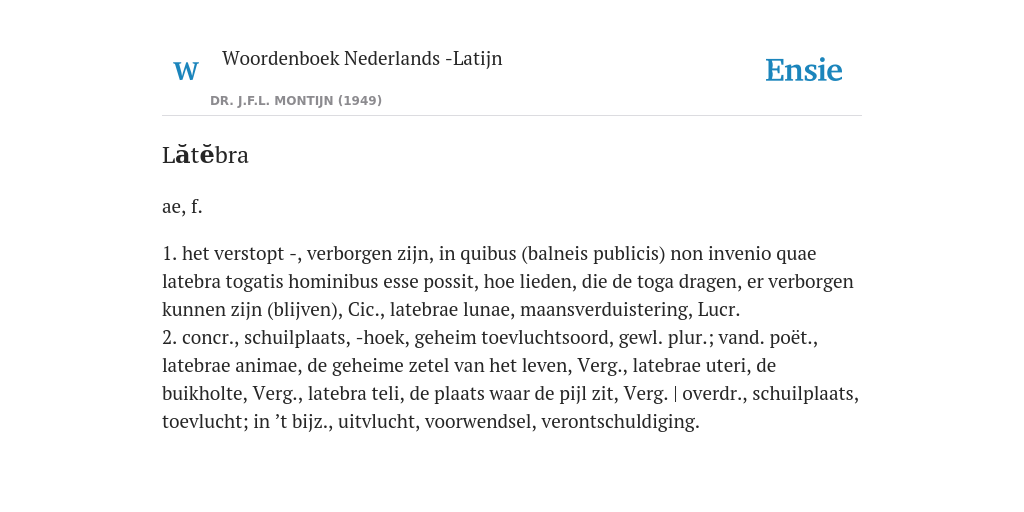The height and width of the screenshot is (512, 1024).
Task: Click the first definition starting 'het verstopt'
Action: coord(508,281)
